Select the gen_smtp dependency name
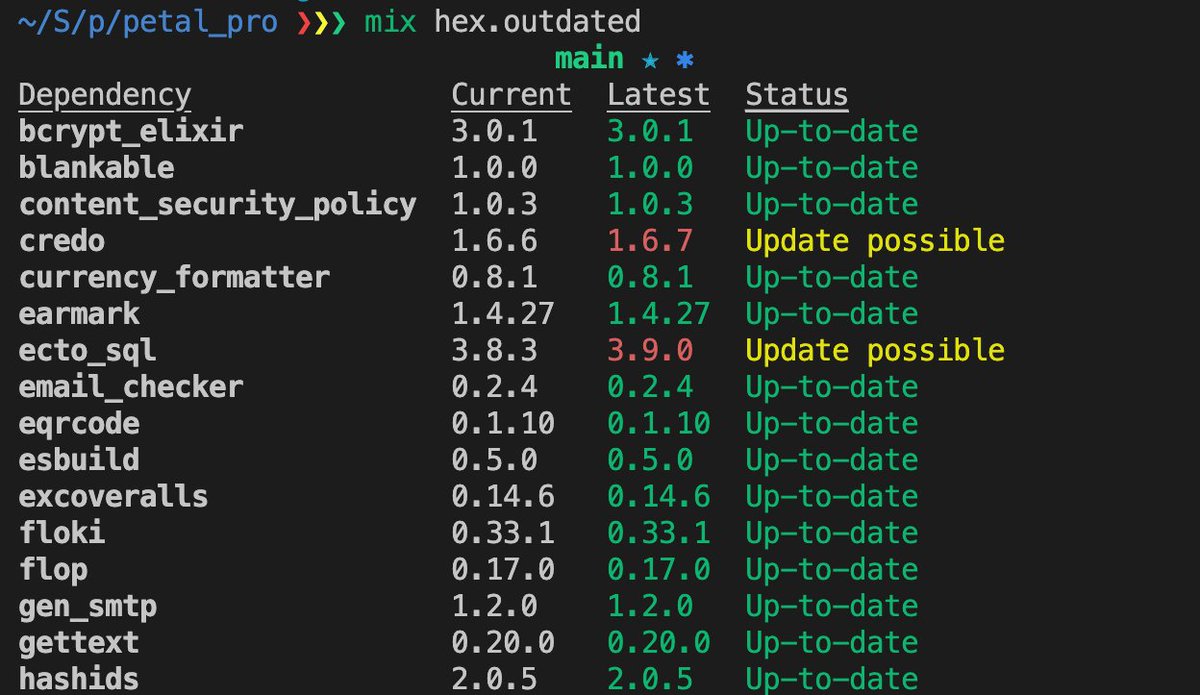Viewport: 1200px width, 695px height. (88, 607)
